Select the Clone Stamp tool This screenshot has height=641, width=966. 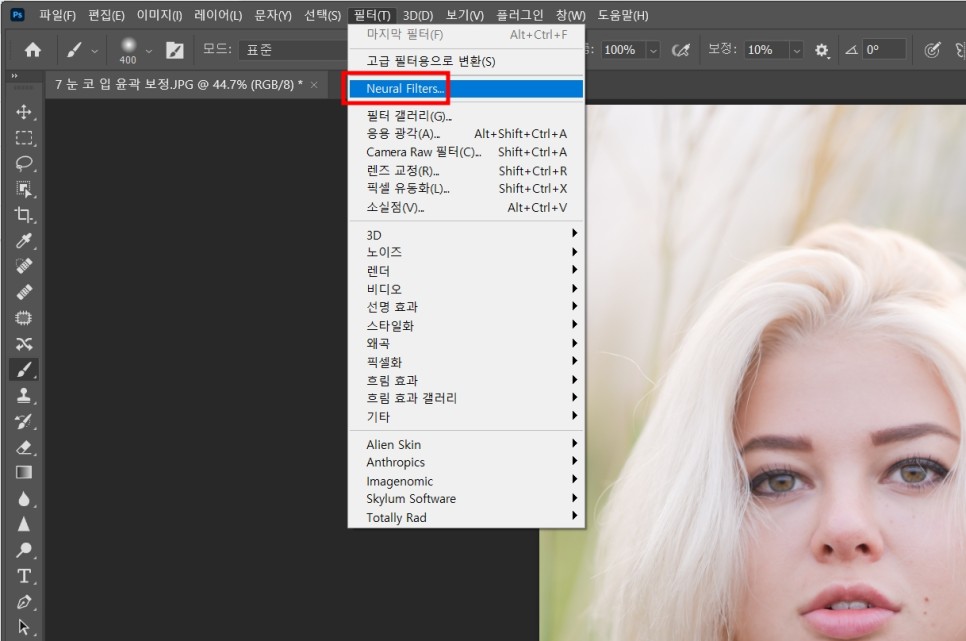point(24,396)
